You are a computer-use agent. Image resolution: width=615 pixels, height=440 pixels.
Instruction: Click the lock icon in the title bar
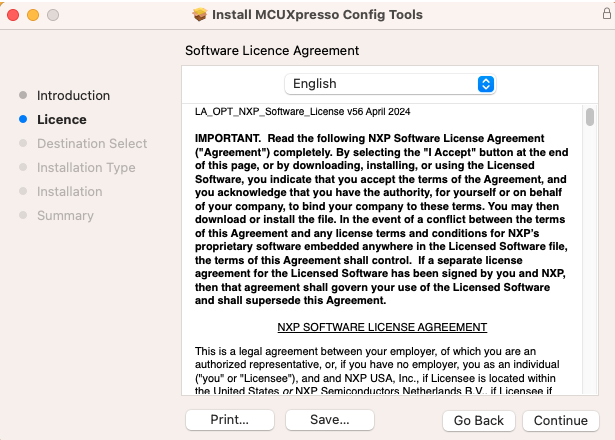coord(606,14)
